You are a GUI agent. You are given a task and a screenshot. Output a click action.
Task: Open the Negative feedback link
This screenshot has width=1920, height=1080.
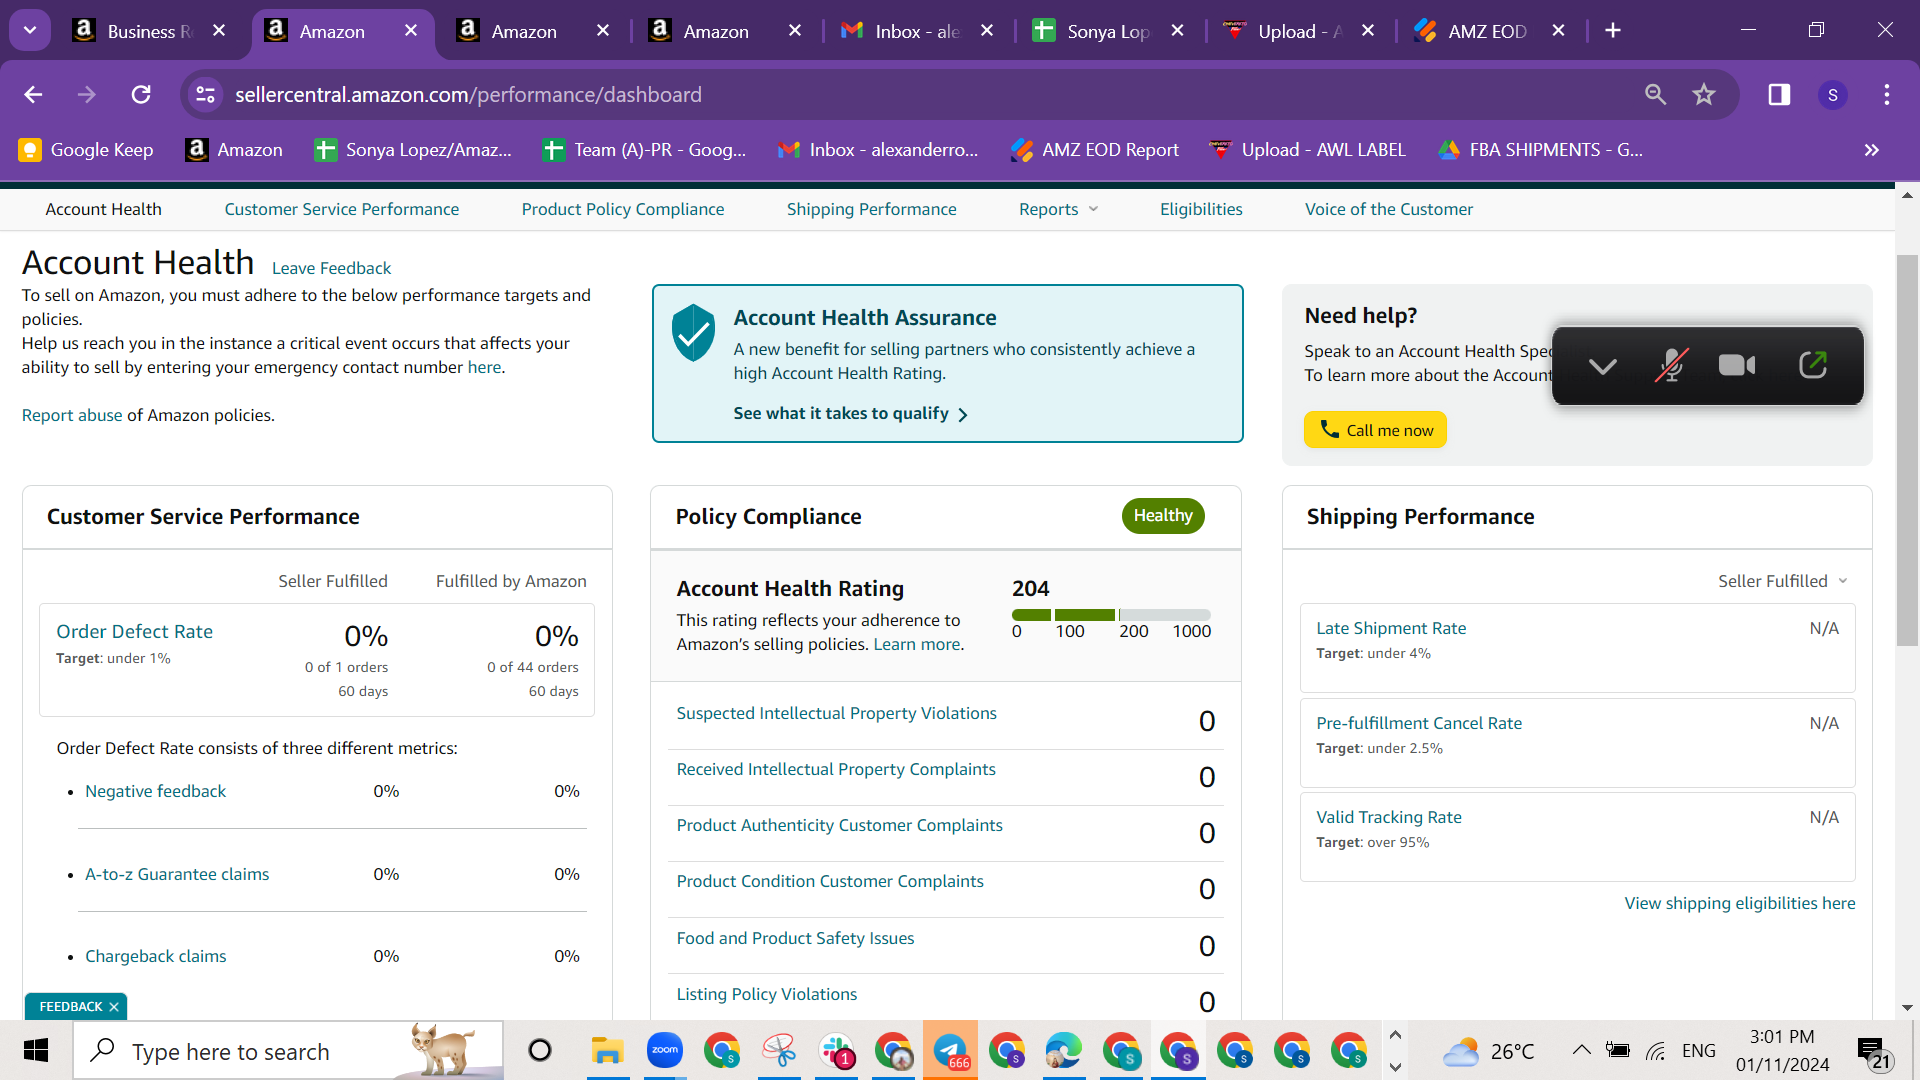155,791
